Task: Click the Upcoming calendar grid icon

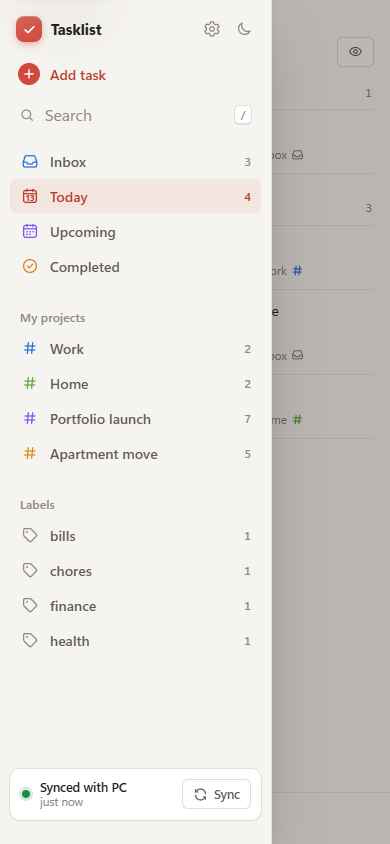Action: pos(30,231)
